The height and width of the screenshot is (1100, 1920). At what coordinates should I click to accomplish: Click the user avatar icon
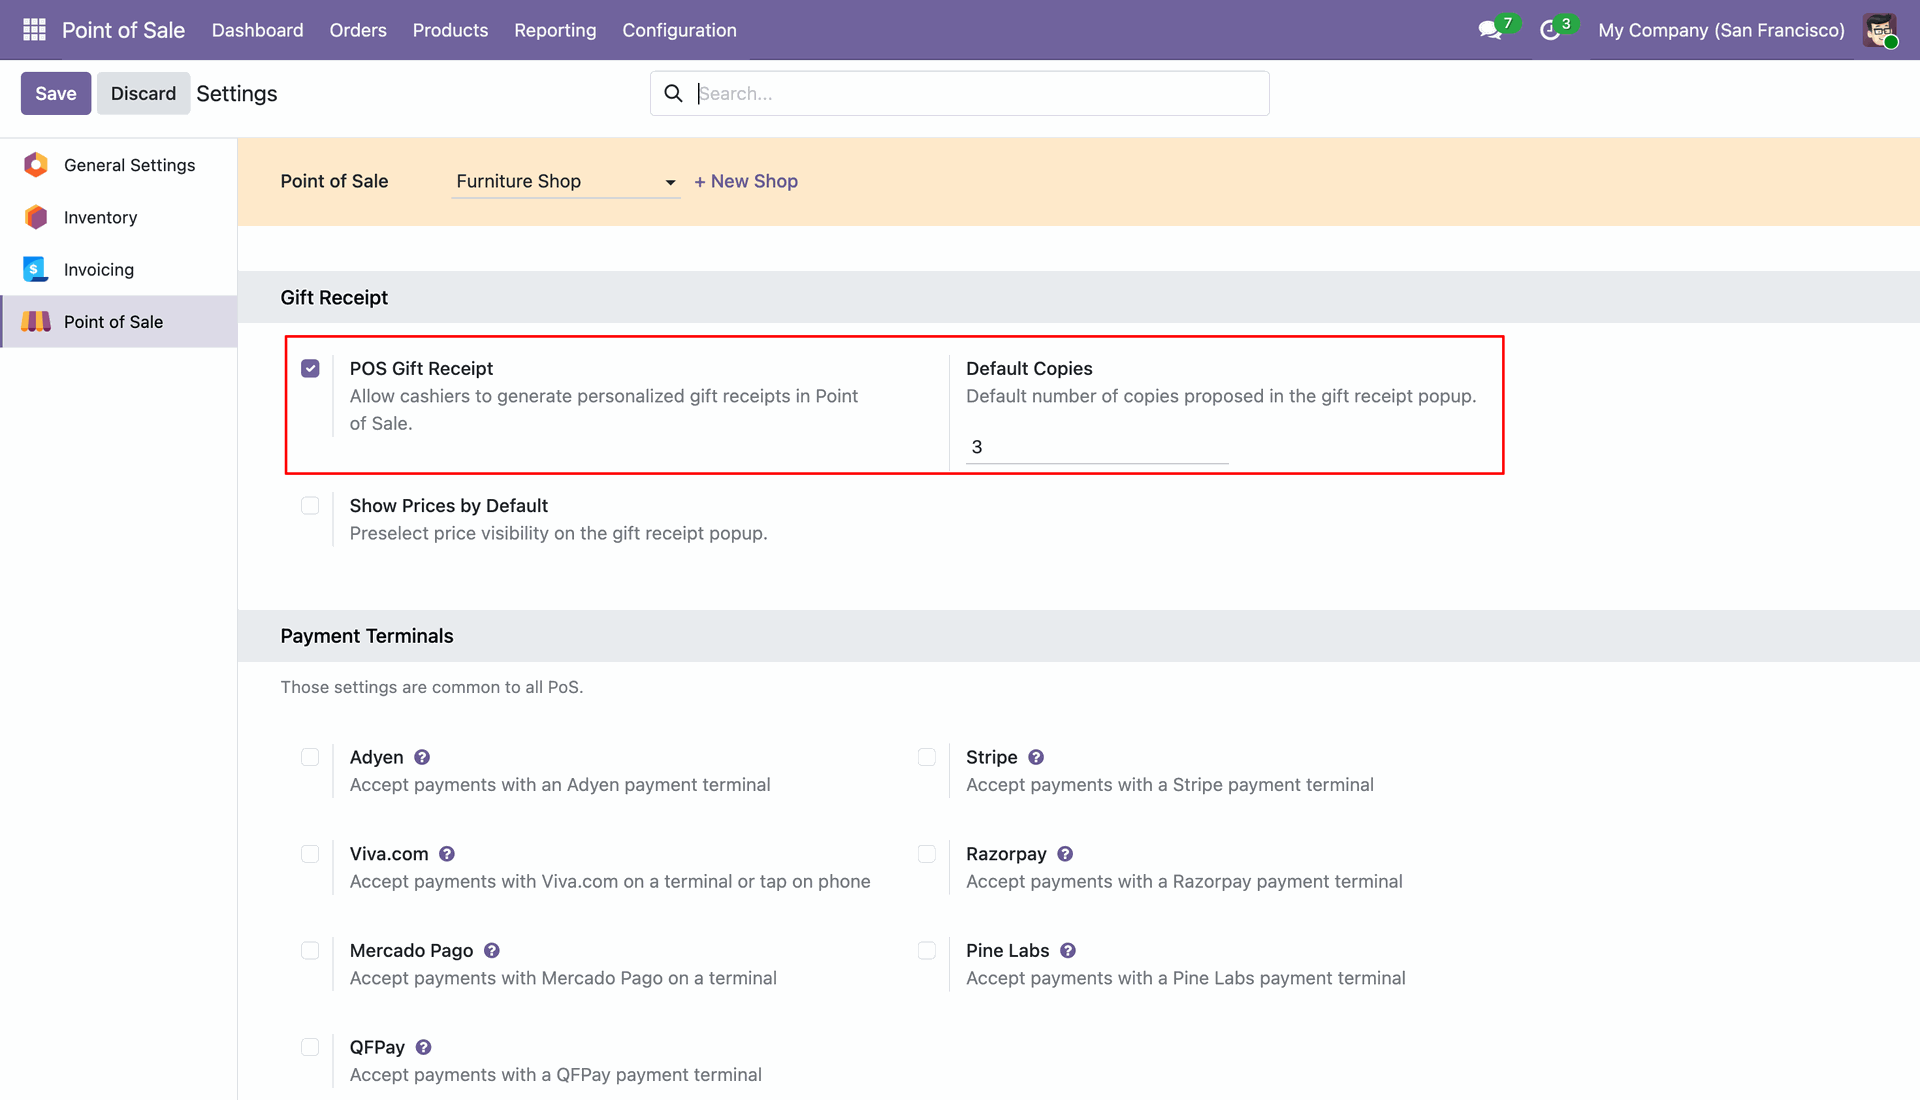point(1880,30)
